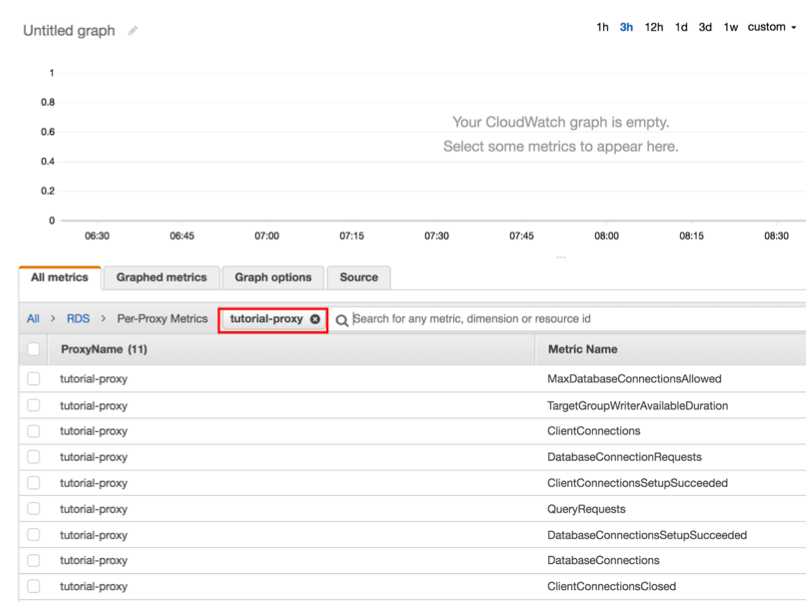Screen dimensions: 806x602
Task: Set time range to 1h
Action: [602, 27]
